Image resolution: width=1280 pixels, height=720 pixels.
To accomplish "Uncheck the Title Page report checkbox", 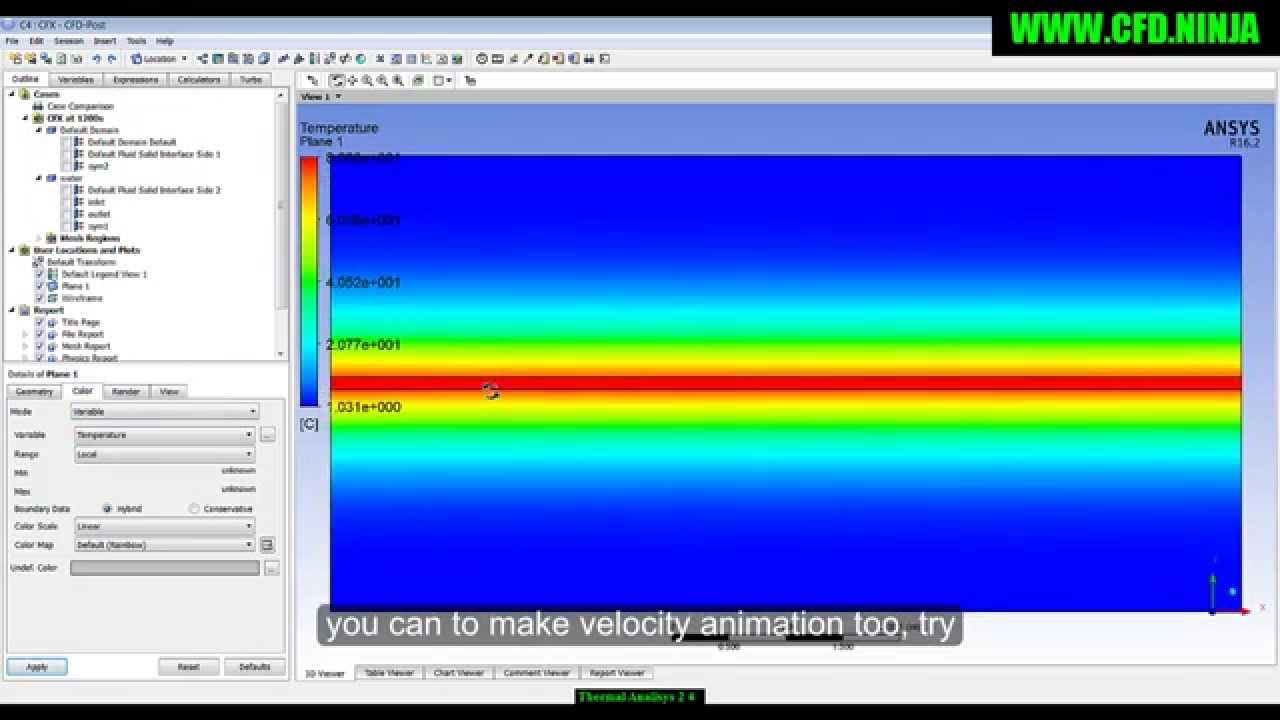I will pyautogui.click(x=40, y=322).
